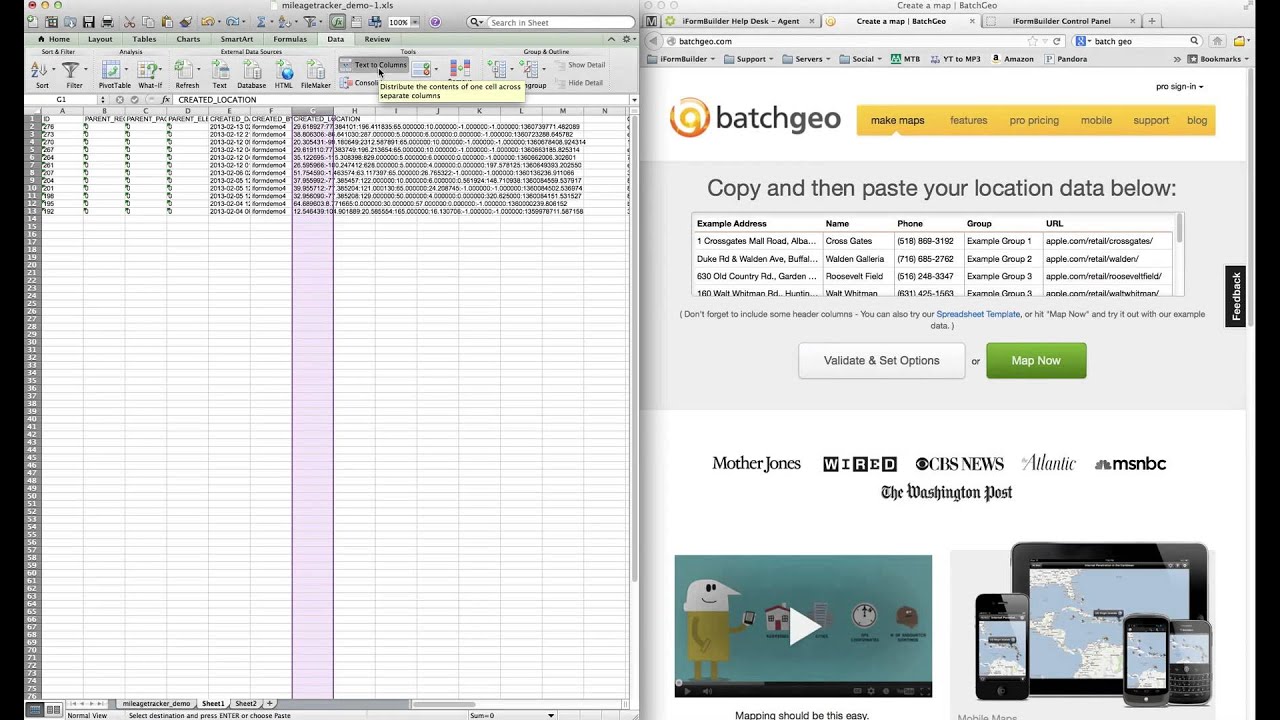Image resolution: width=1280 pixels, height=720 pixels.
Task: Click the browser home icon
Action: (1217, 41)
